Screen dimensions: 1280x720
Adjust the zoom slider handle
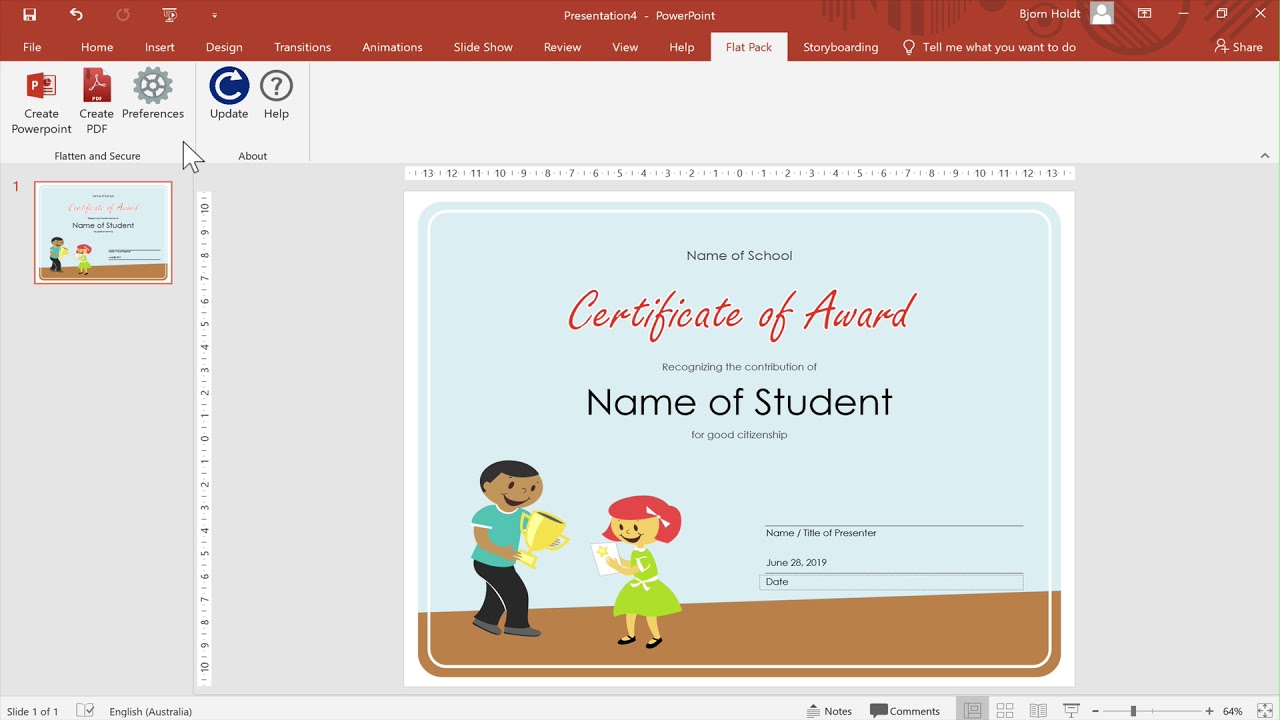coord(1133,711)
